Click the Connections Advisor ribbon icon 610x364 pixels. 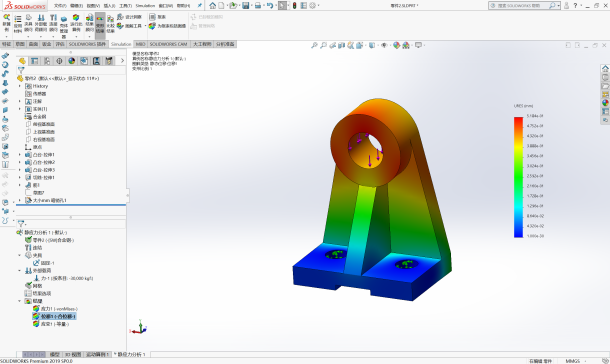[53, 24]
